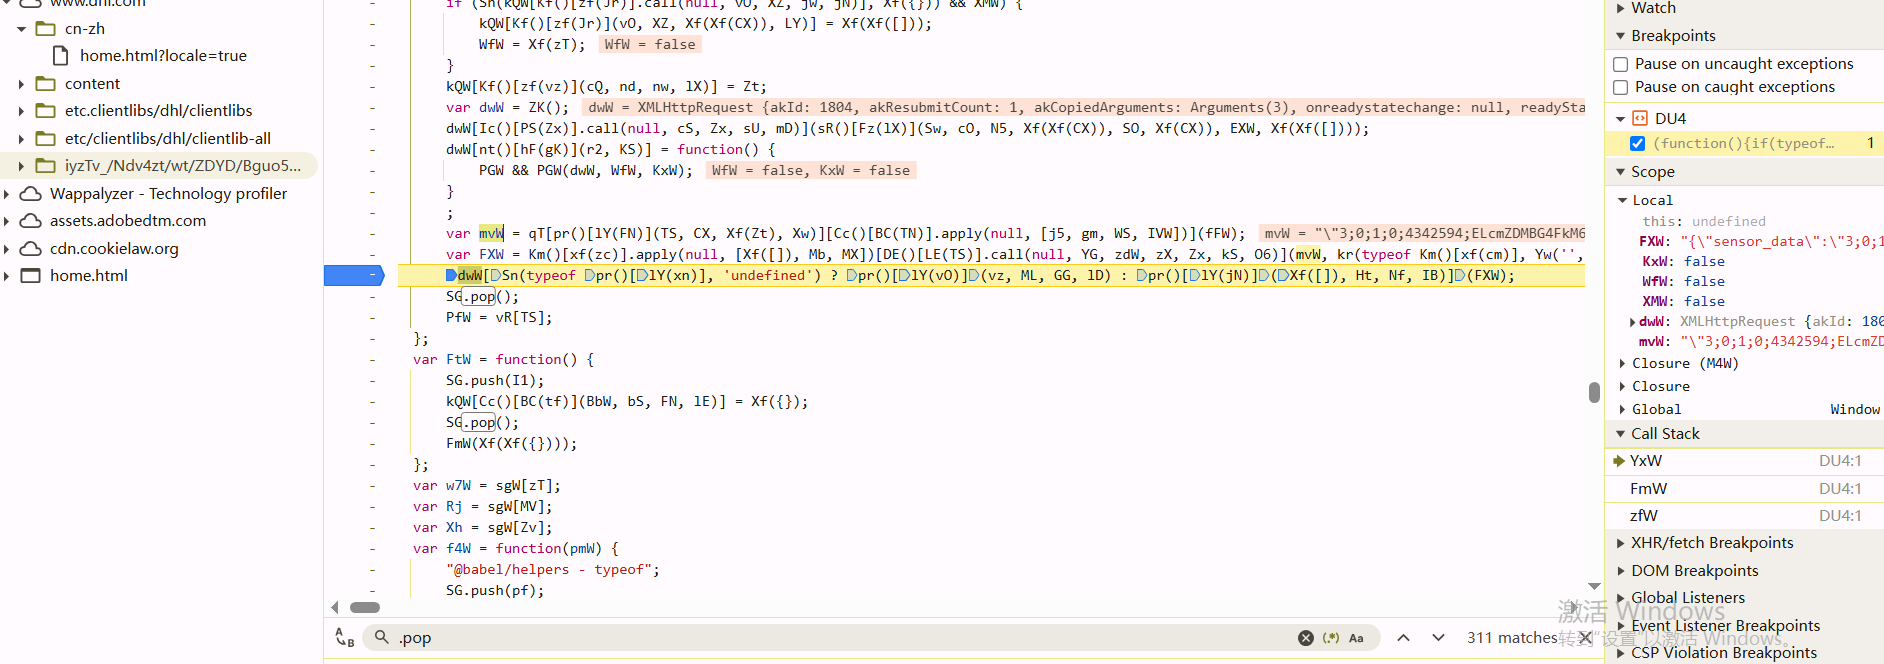Click the FXW sensor_data scope variable
The width and height of the screenshot is (1884, 664).
click(x=1760, y=242)
